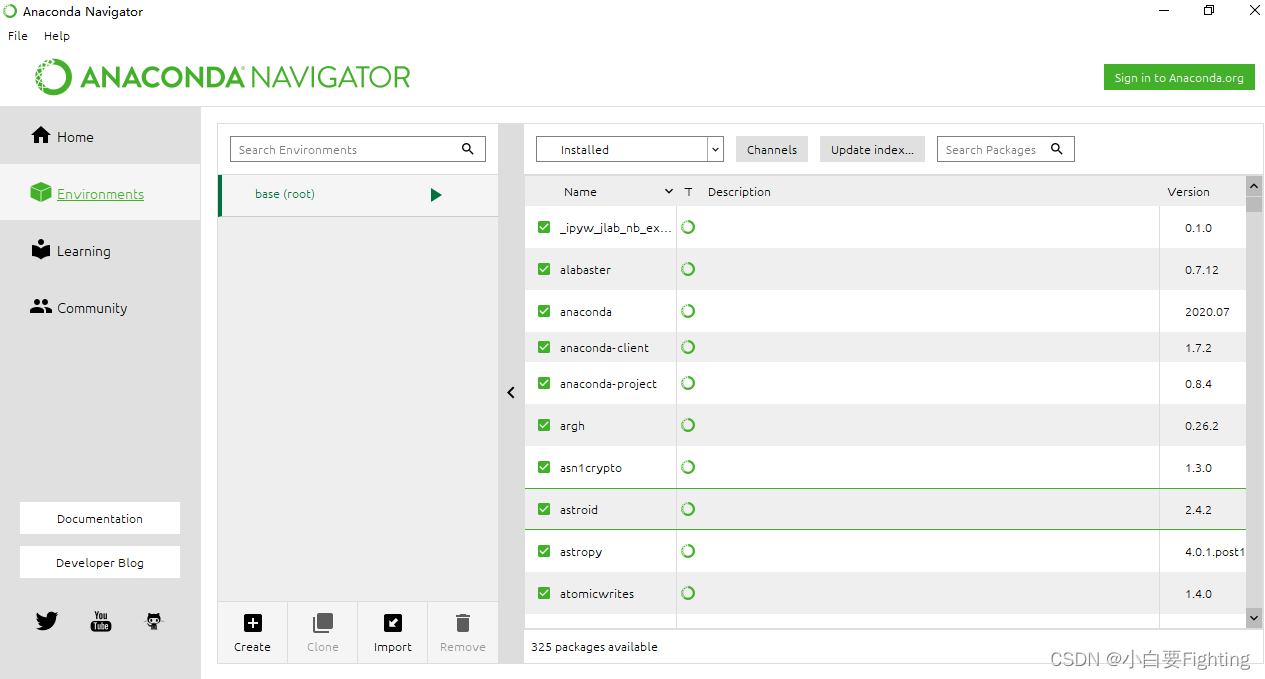Toggle the asn1crypto package checkbox

tap(544, 467)
